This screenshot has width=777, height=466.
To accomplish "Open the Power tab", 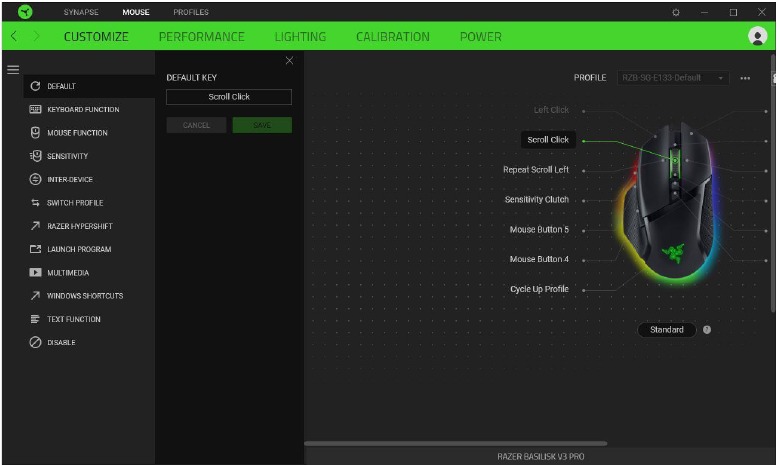I will [480, 37].
